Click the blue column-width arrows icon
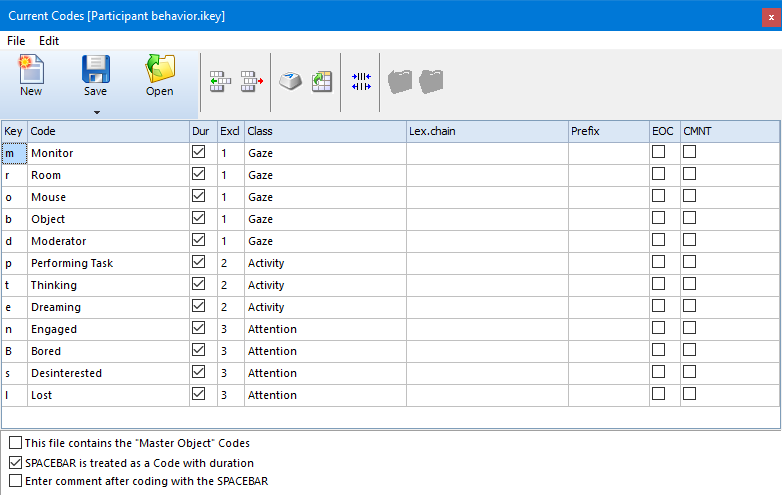Viewport: 782px width, 496px height. [x=361, y=83]
